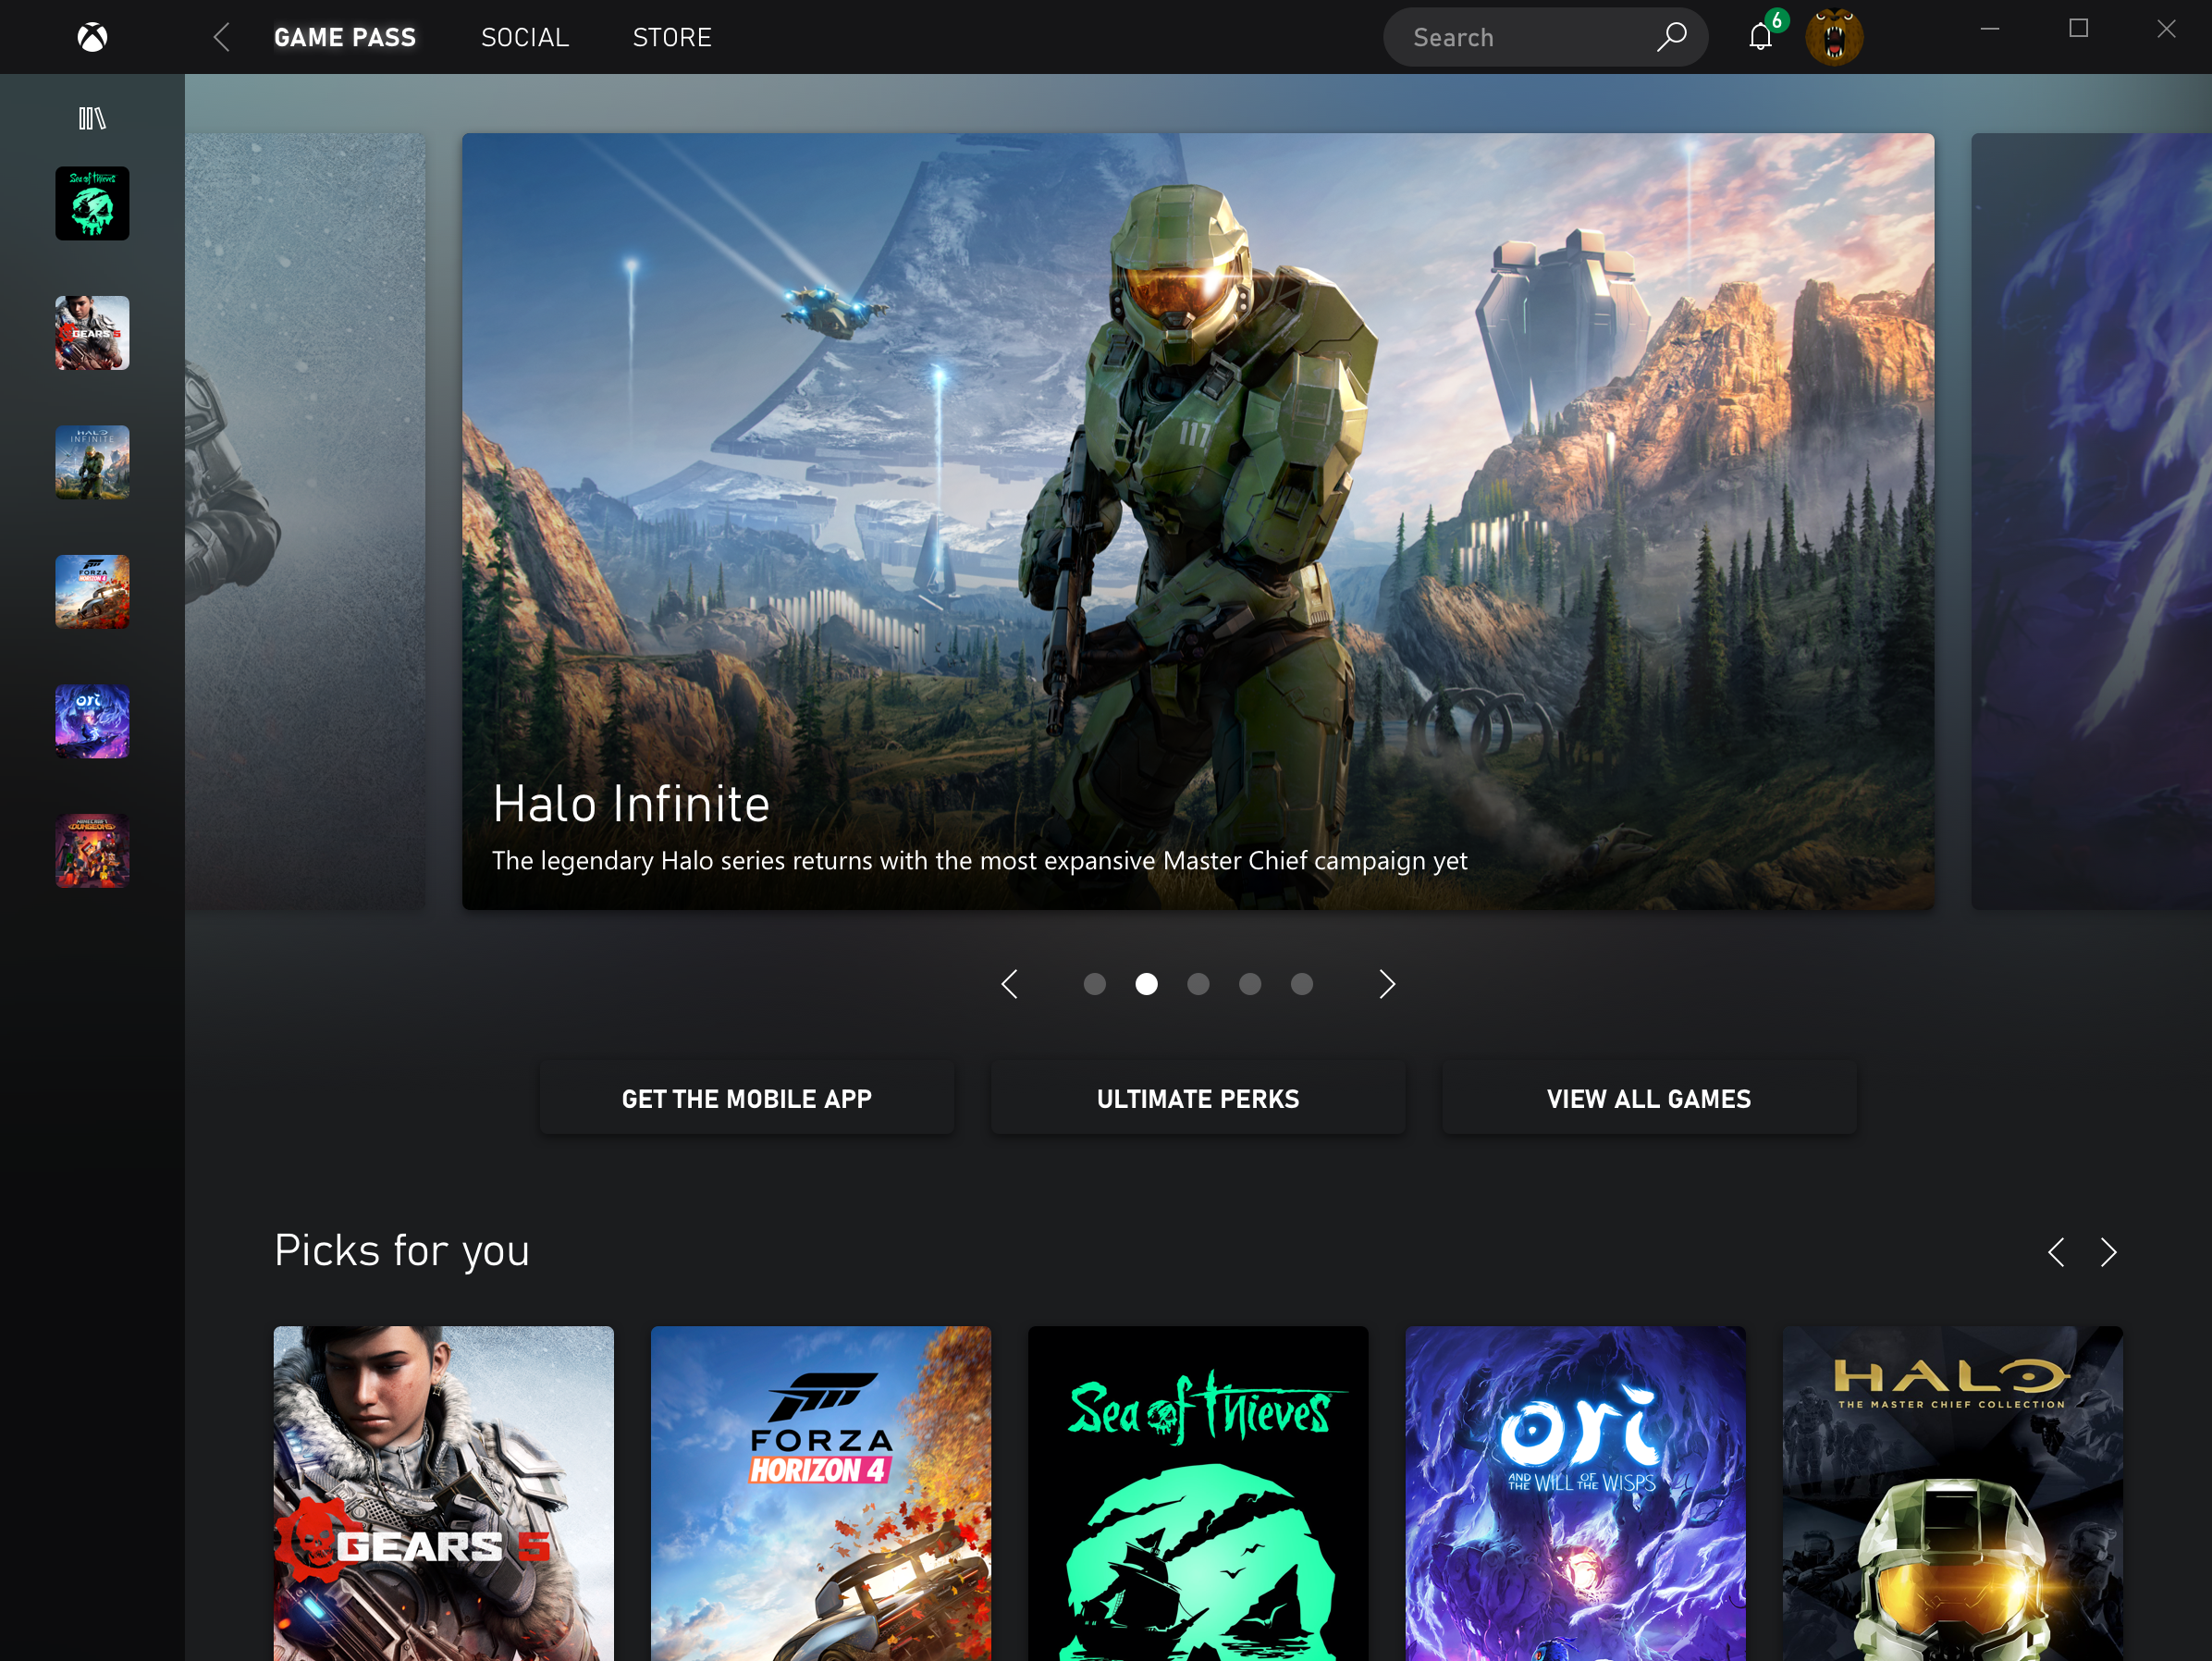The image size is (2212, 1661).
Task: Switch to the Store tab
Action: 671,37
